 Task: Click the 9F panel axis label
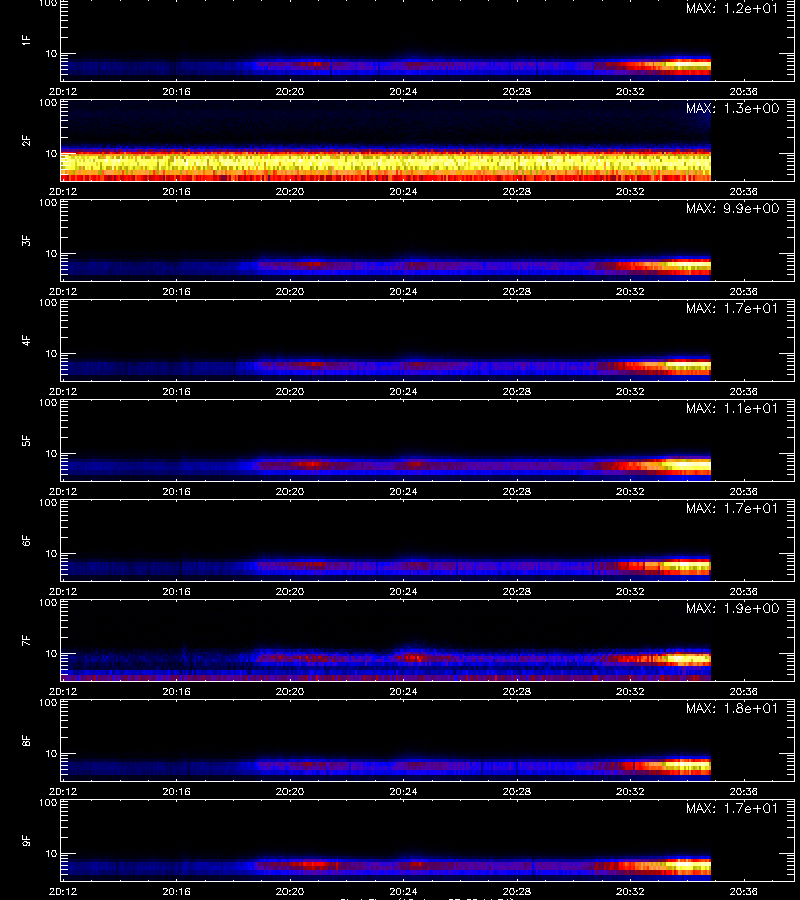(x=26, y=840)
